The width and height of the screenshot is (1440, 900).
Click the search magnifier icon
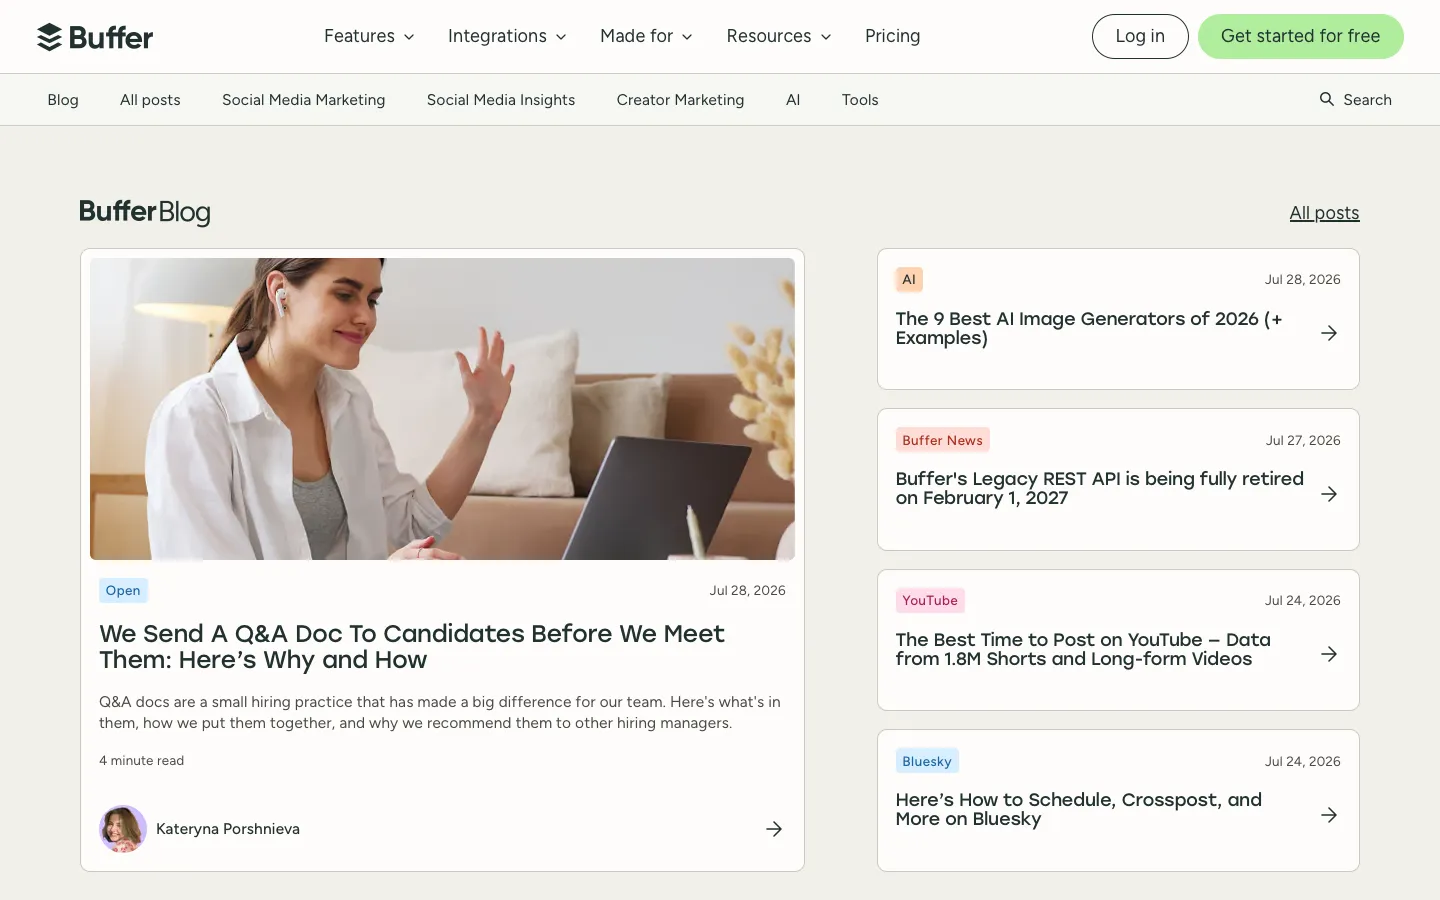(1326, 99)
